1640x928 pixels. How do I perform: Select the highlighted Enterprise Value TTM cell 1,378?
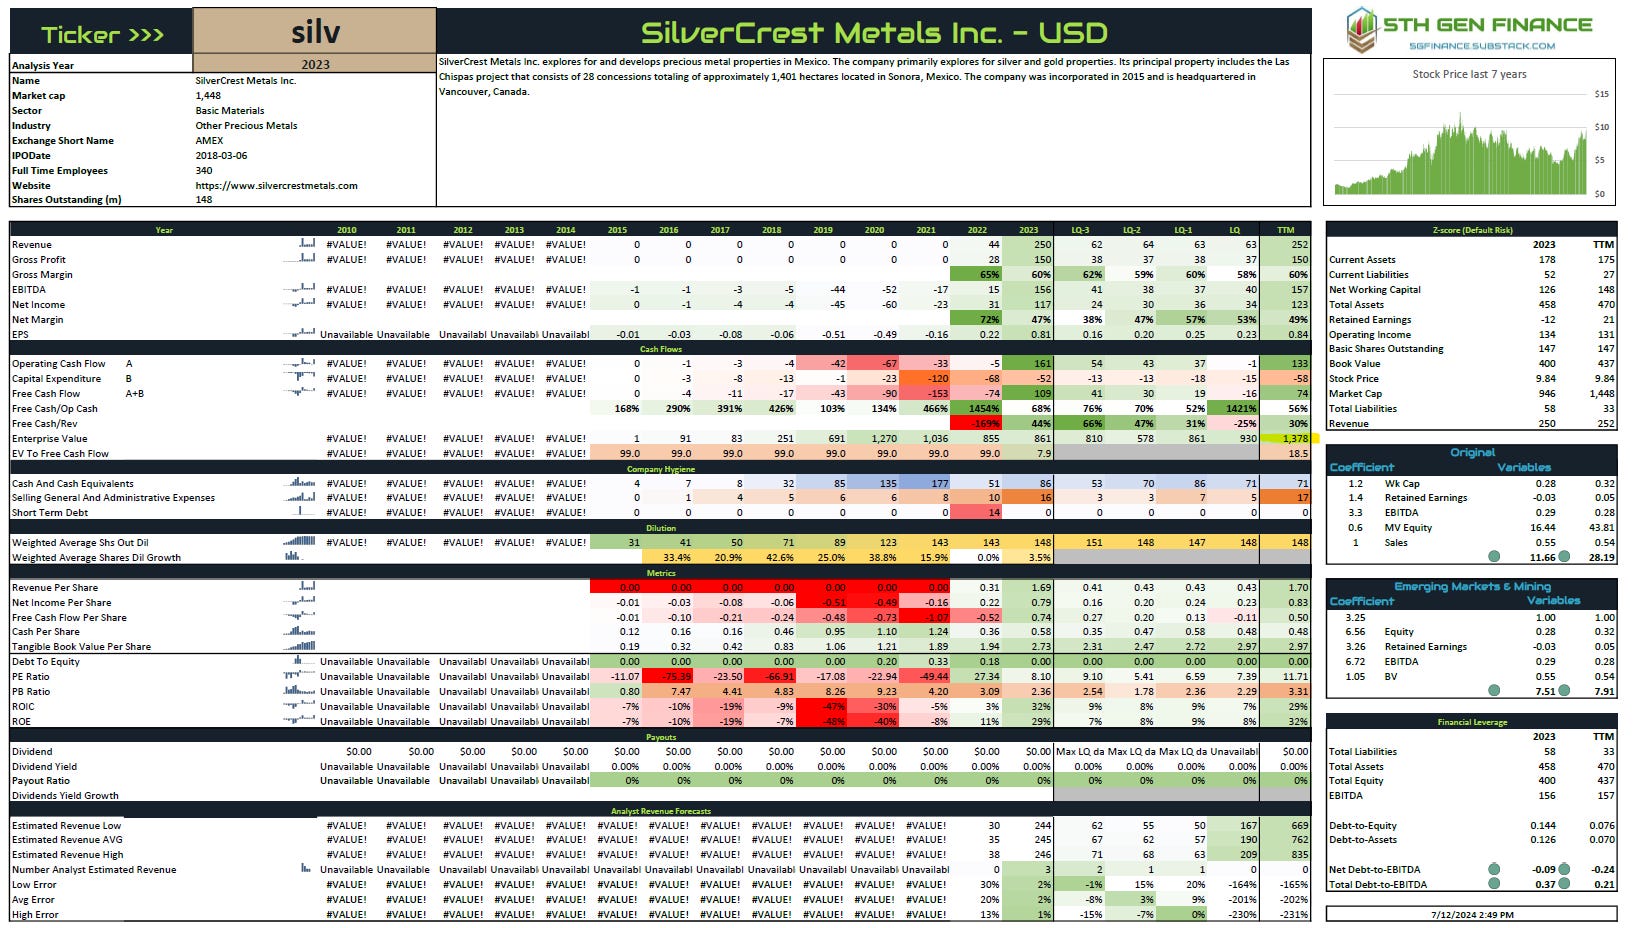click(1285, 439)
